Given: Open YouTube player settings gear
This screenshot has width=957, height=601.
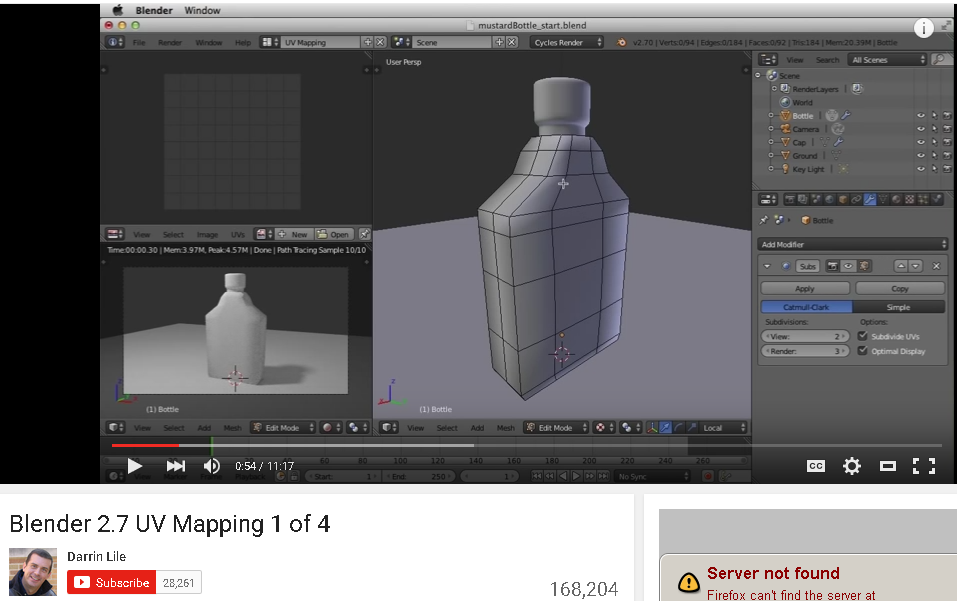Looking at the screenshot, I should click(851, 466).
